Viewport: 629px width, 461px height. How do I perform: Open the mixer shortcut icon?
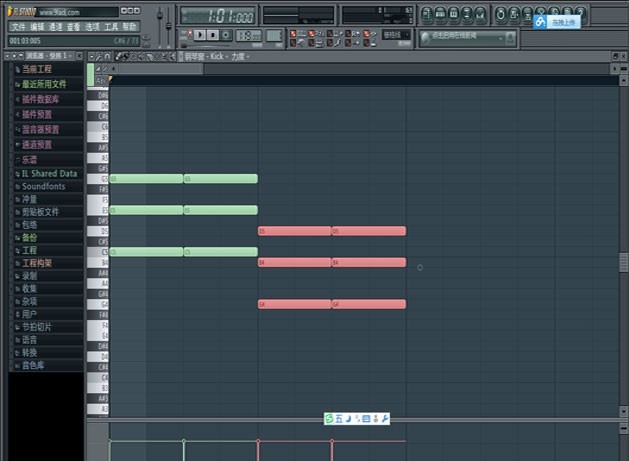coord(480,14)
